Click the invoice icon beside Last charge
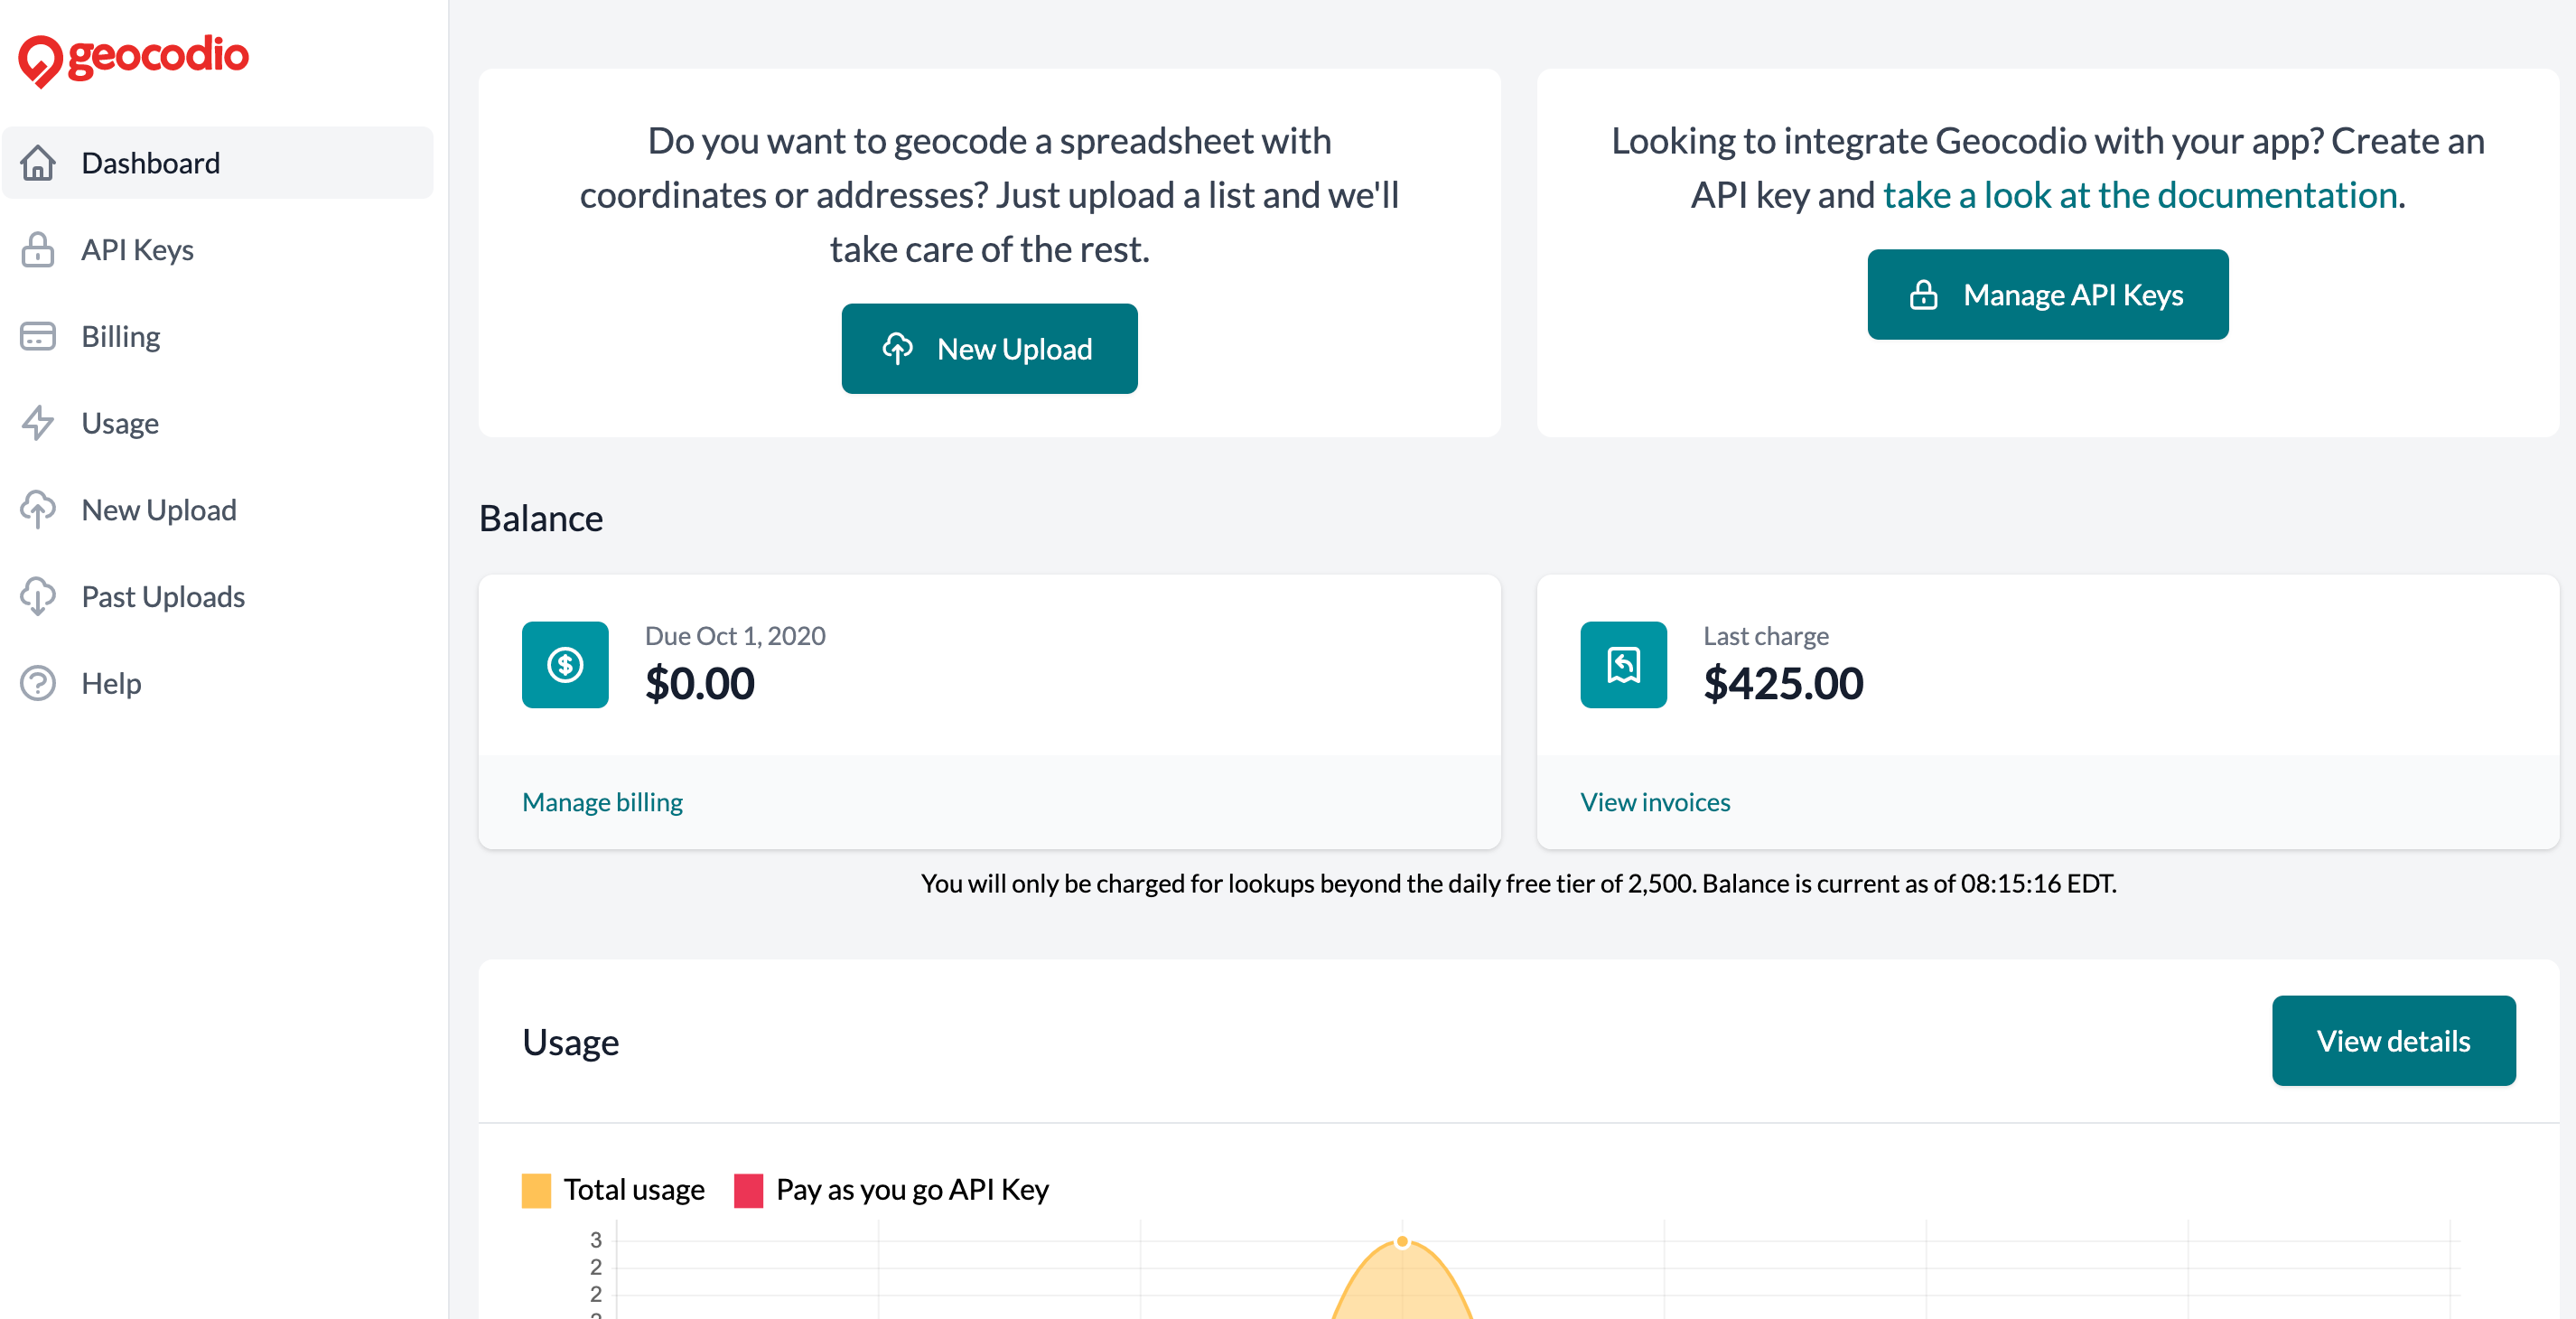The height and width of the screenshot is (1319, 2576). [1623, 664]
